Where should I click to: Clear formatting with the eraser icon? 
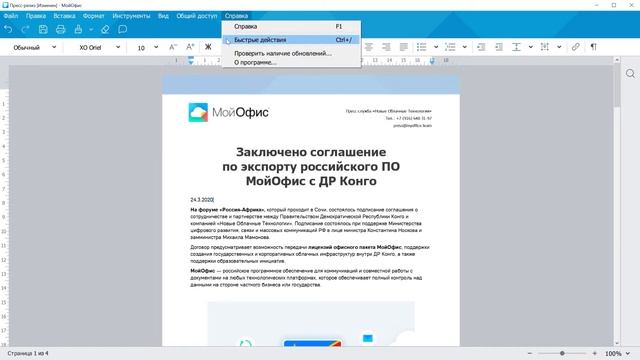coord(105,29)
